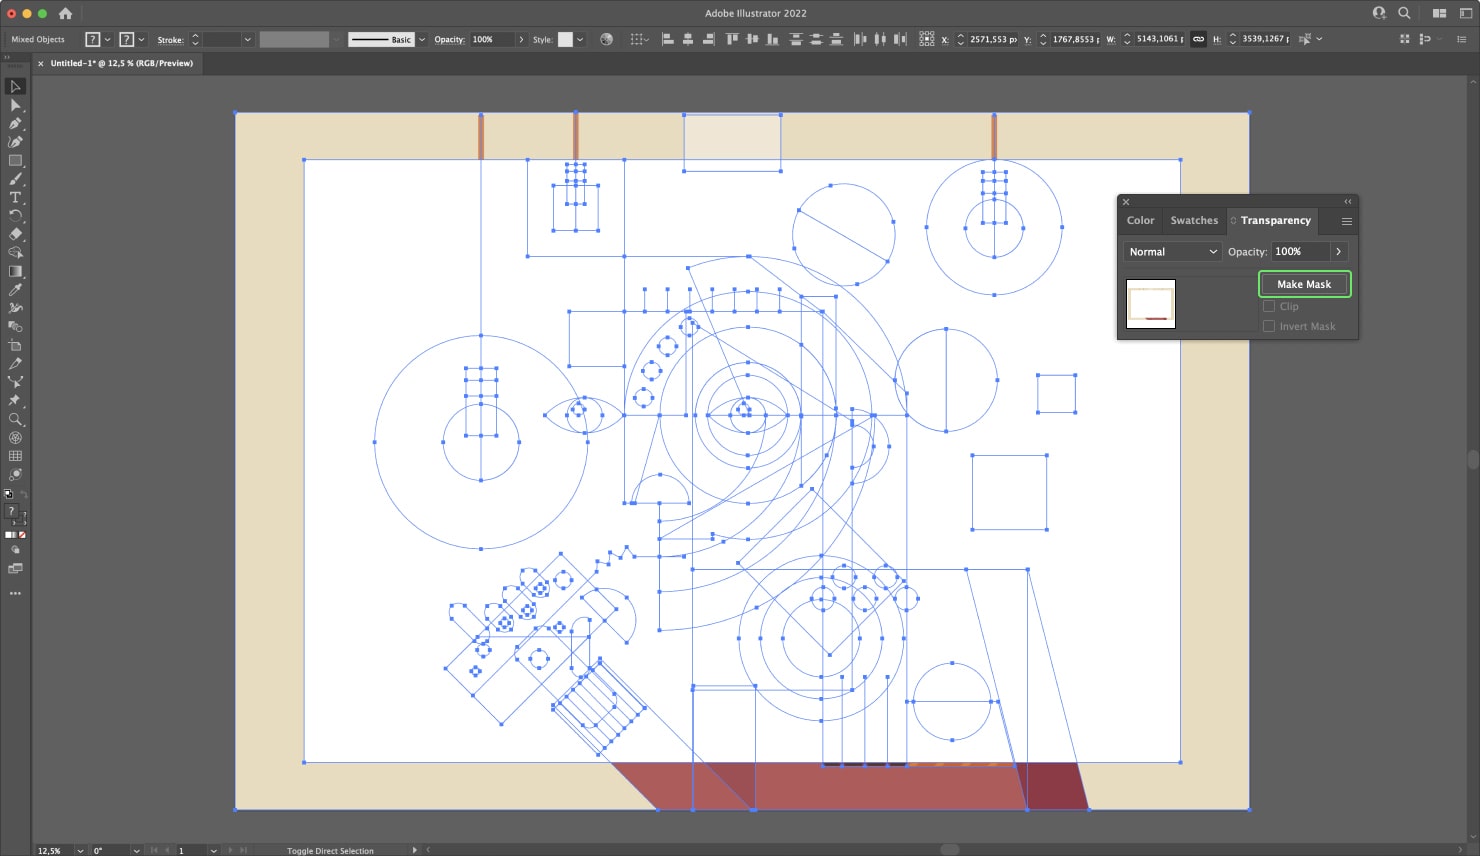Click the Horizontal Align Center icon
Viewport: 1480px width, 856px height.
point(687,39)
